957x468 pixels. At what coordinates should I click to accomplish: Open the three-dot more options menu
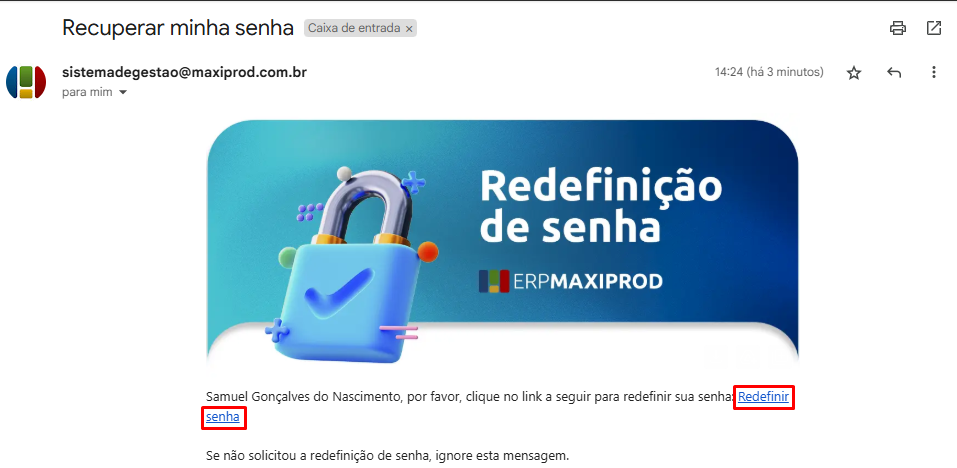(933, 73)
